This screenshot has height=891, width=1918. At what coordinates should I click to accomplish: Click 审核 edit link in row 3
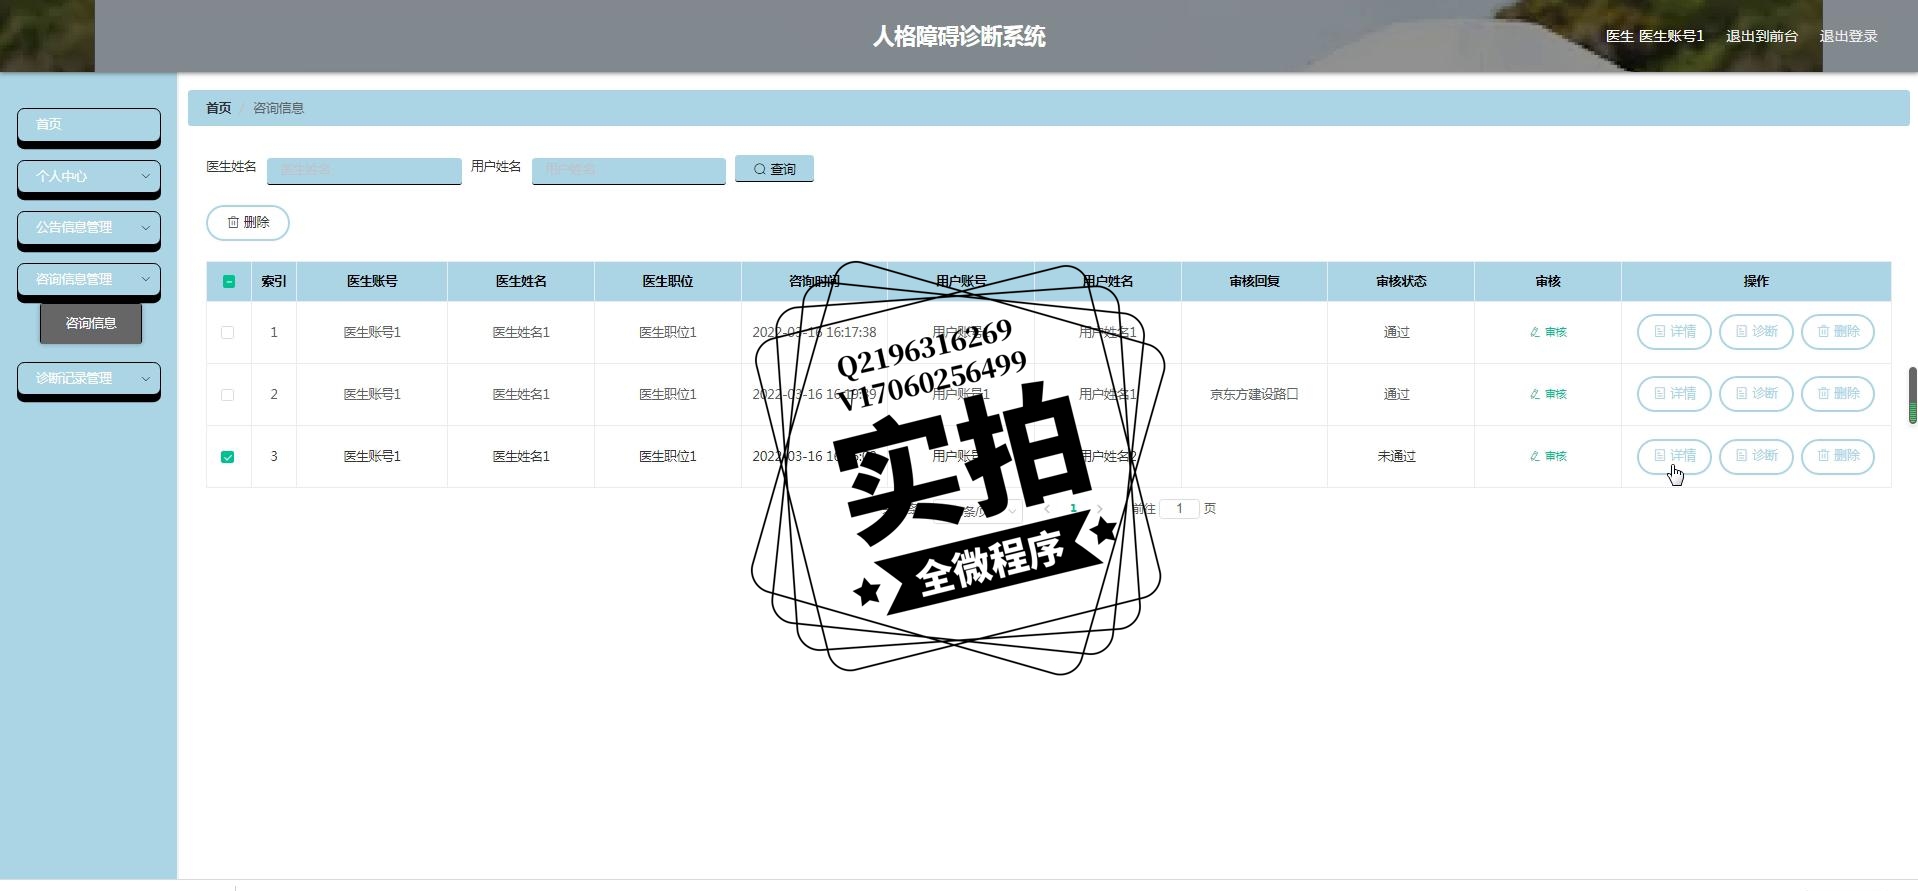(1548, 456)
